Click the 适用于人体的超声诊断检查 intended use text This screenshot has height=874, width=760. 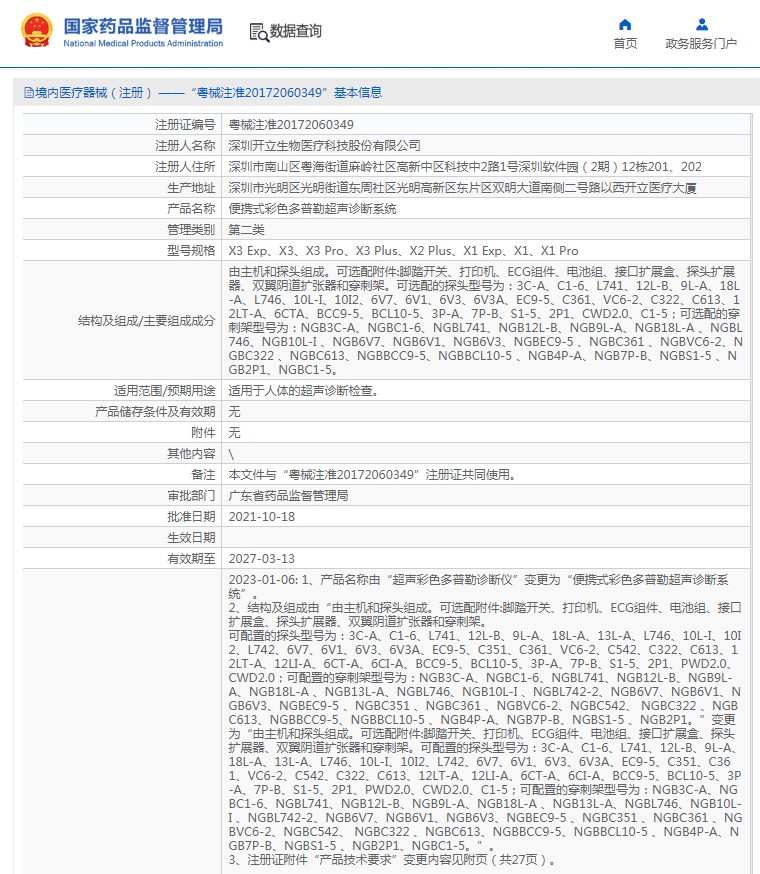(303, 391)
